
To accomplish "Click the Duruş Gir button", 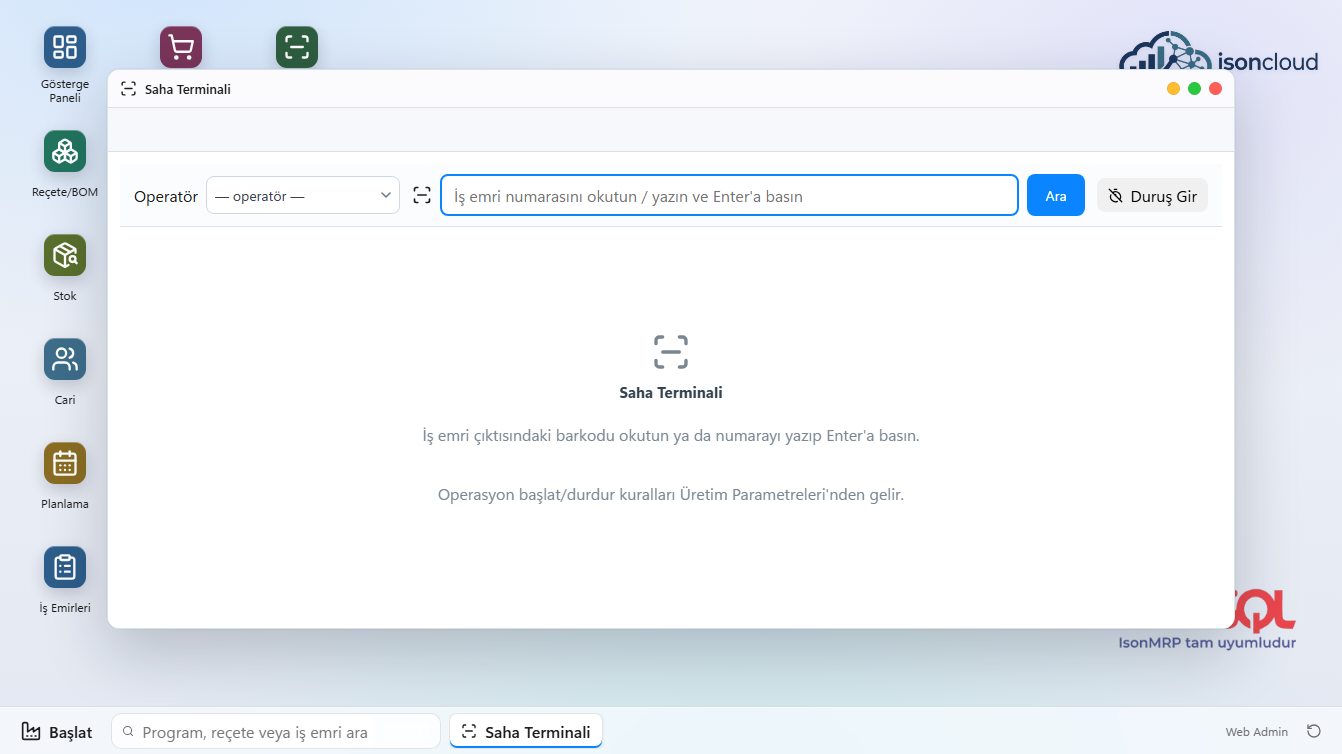I will 1153,196.
